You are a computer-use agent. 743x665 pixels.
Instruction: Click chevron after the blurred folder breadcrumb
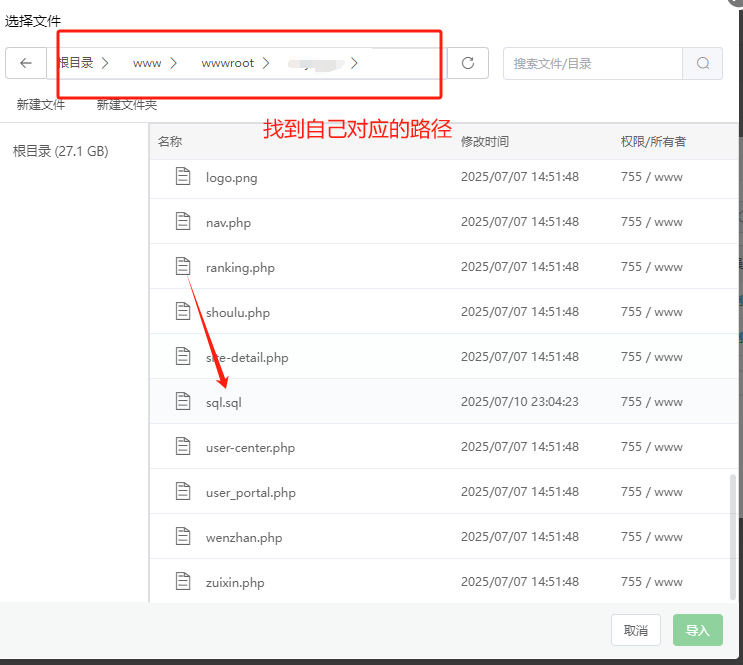coord(354,63)
